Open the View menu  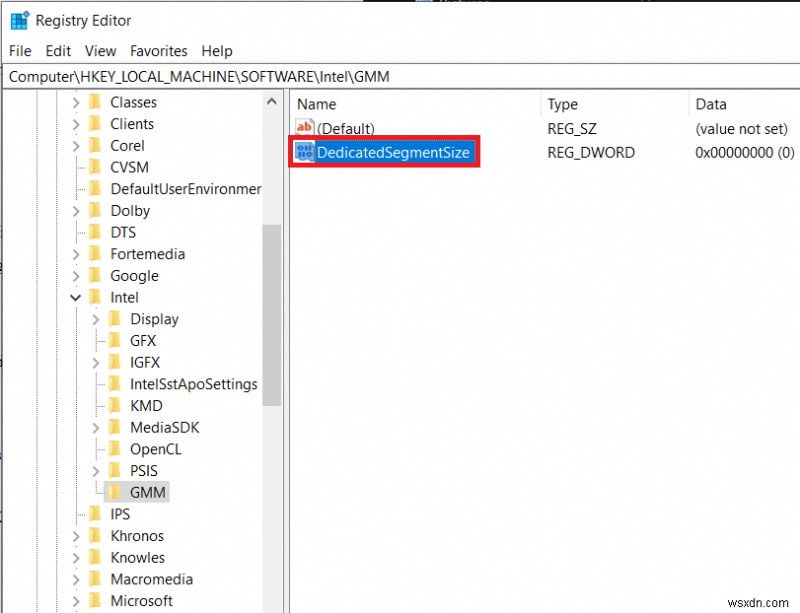pos(100,51)
